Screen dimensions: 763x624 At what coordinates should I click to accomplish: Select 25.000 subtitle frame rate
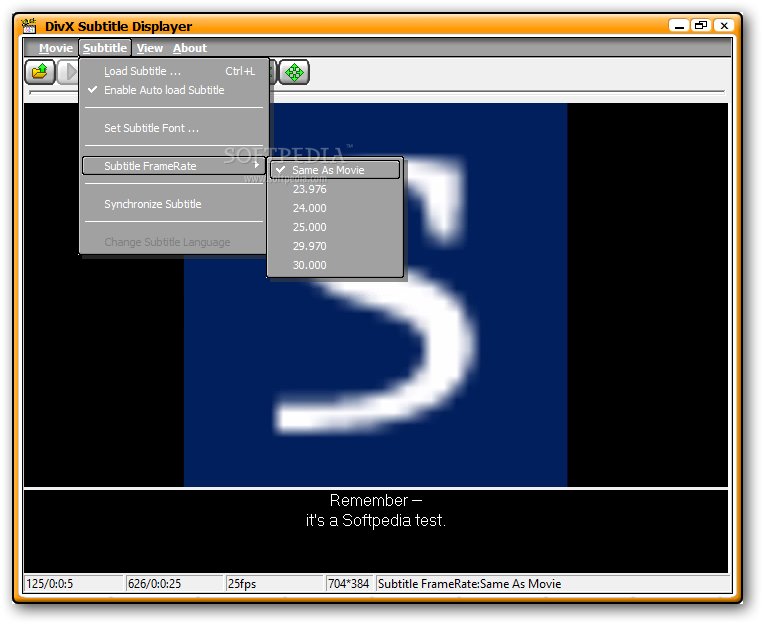(x=335, y=227)
